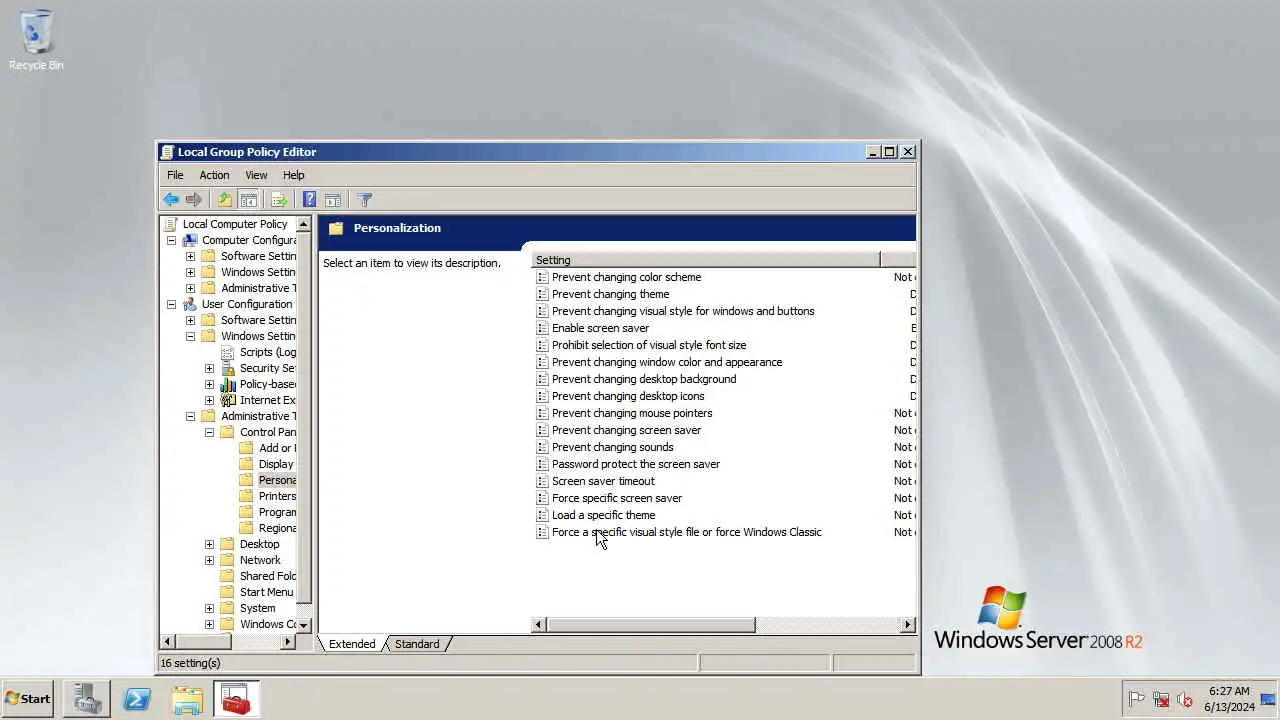The height and width of the screenshot is (720, 1280).
Task: Go up one level with folder icon
Action: pyautogui.click(x=225, y=200)
